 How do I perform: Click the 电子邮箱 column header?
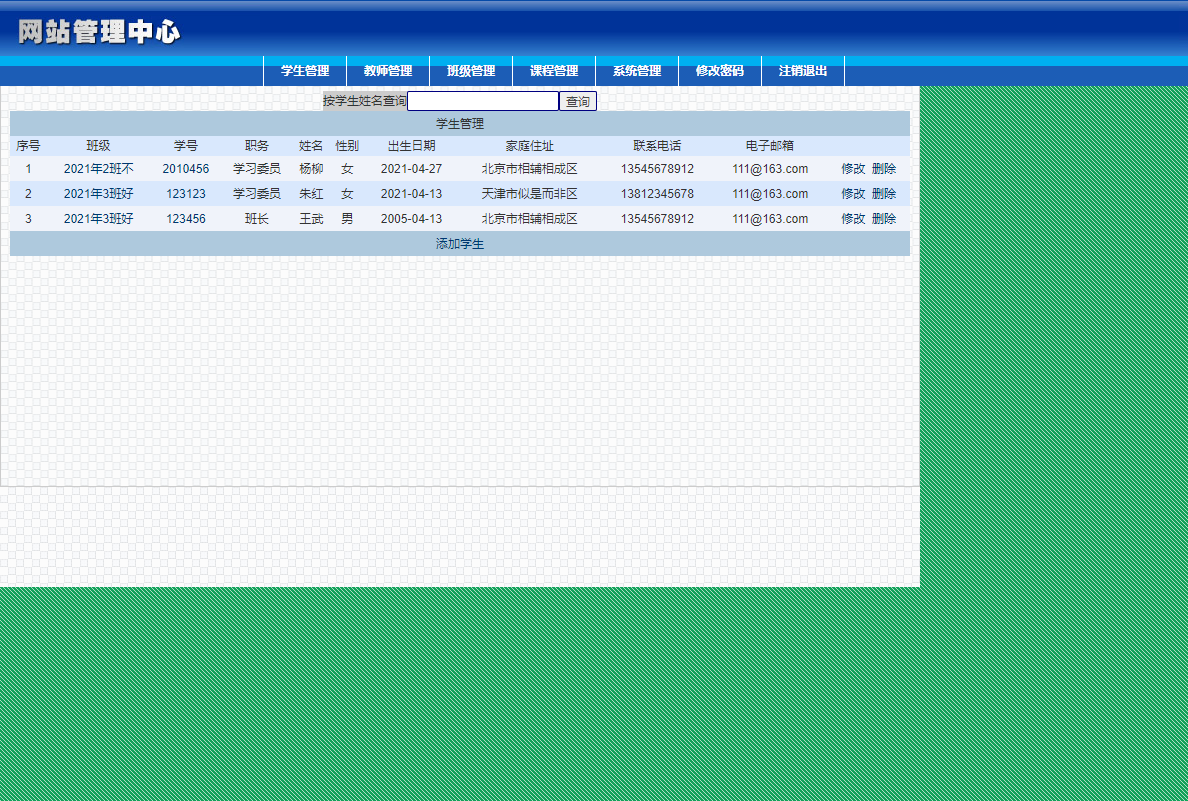[x=770, y=145]
